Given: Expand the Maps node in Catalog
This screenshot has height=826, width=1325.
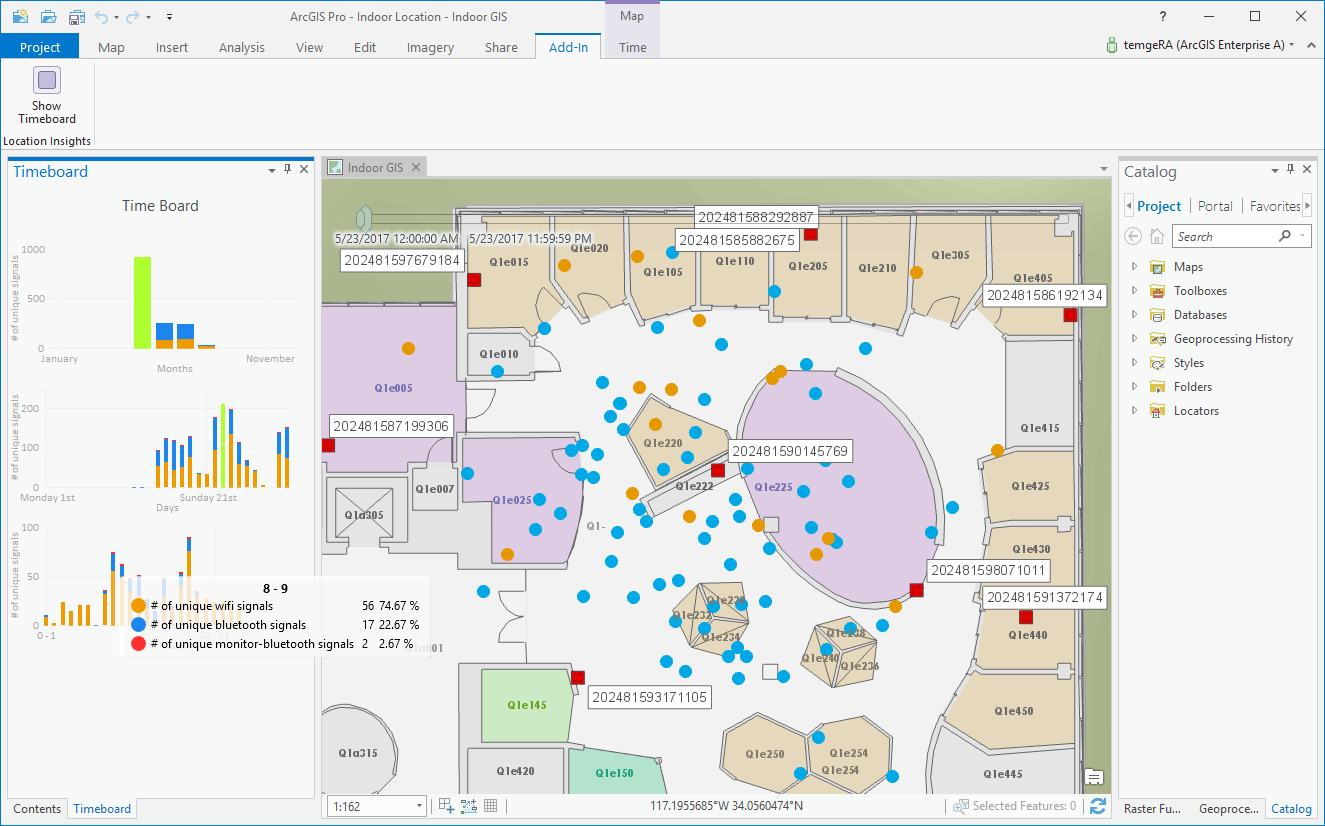Looking at the screenshot, I should (1134, 267).
